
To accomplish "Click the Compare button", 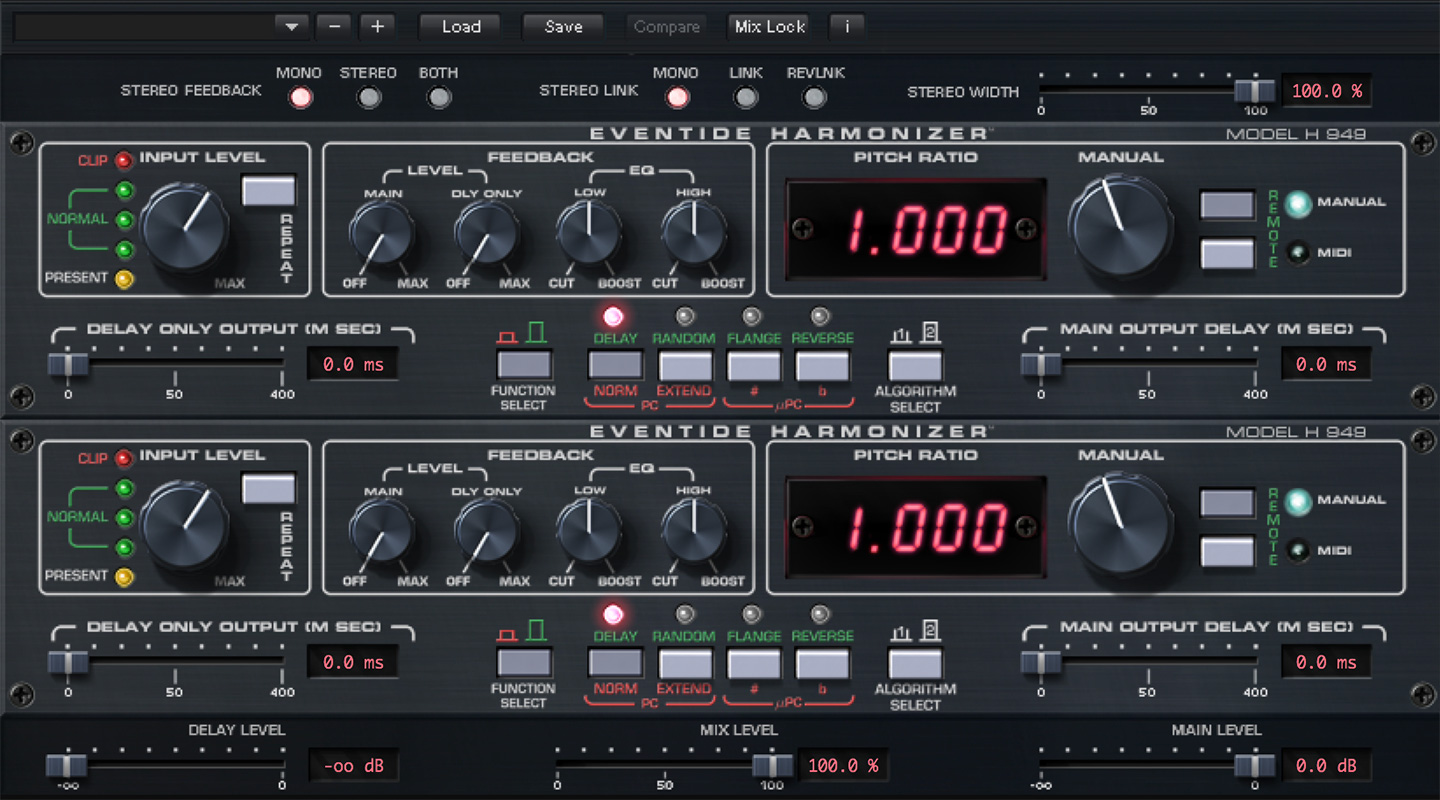I will click(x=667, y=27).
